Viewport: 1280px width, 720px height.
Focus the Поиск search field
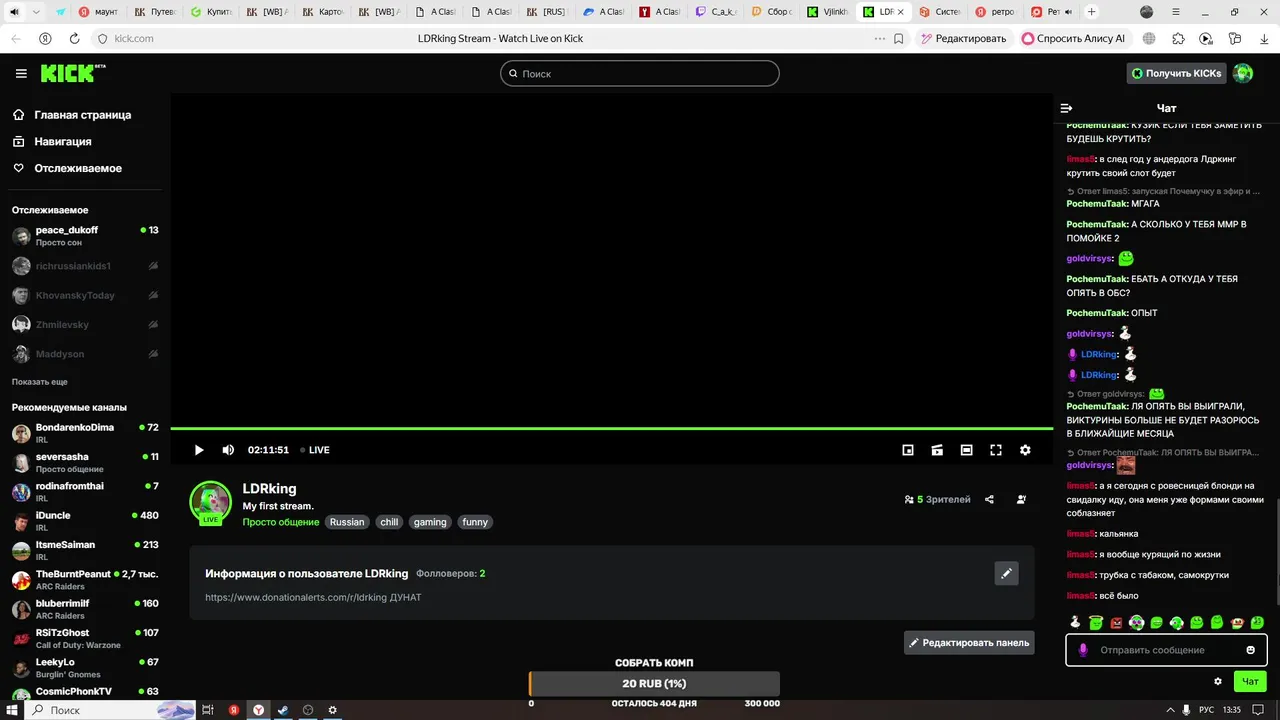[640, 73]
